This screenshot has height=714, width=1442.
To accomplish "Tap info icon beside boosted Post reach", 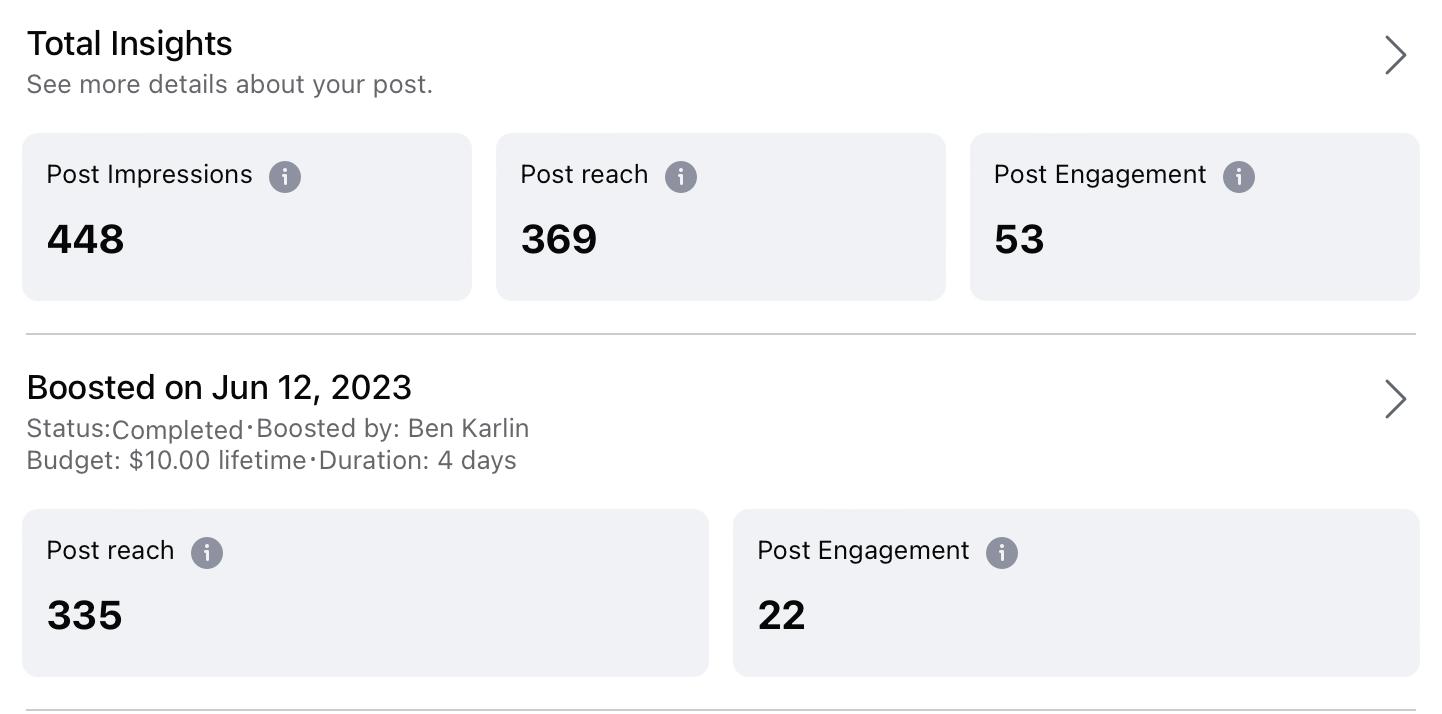I will click(x=207, y=553).
